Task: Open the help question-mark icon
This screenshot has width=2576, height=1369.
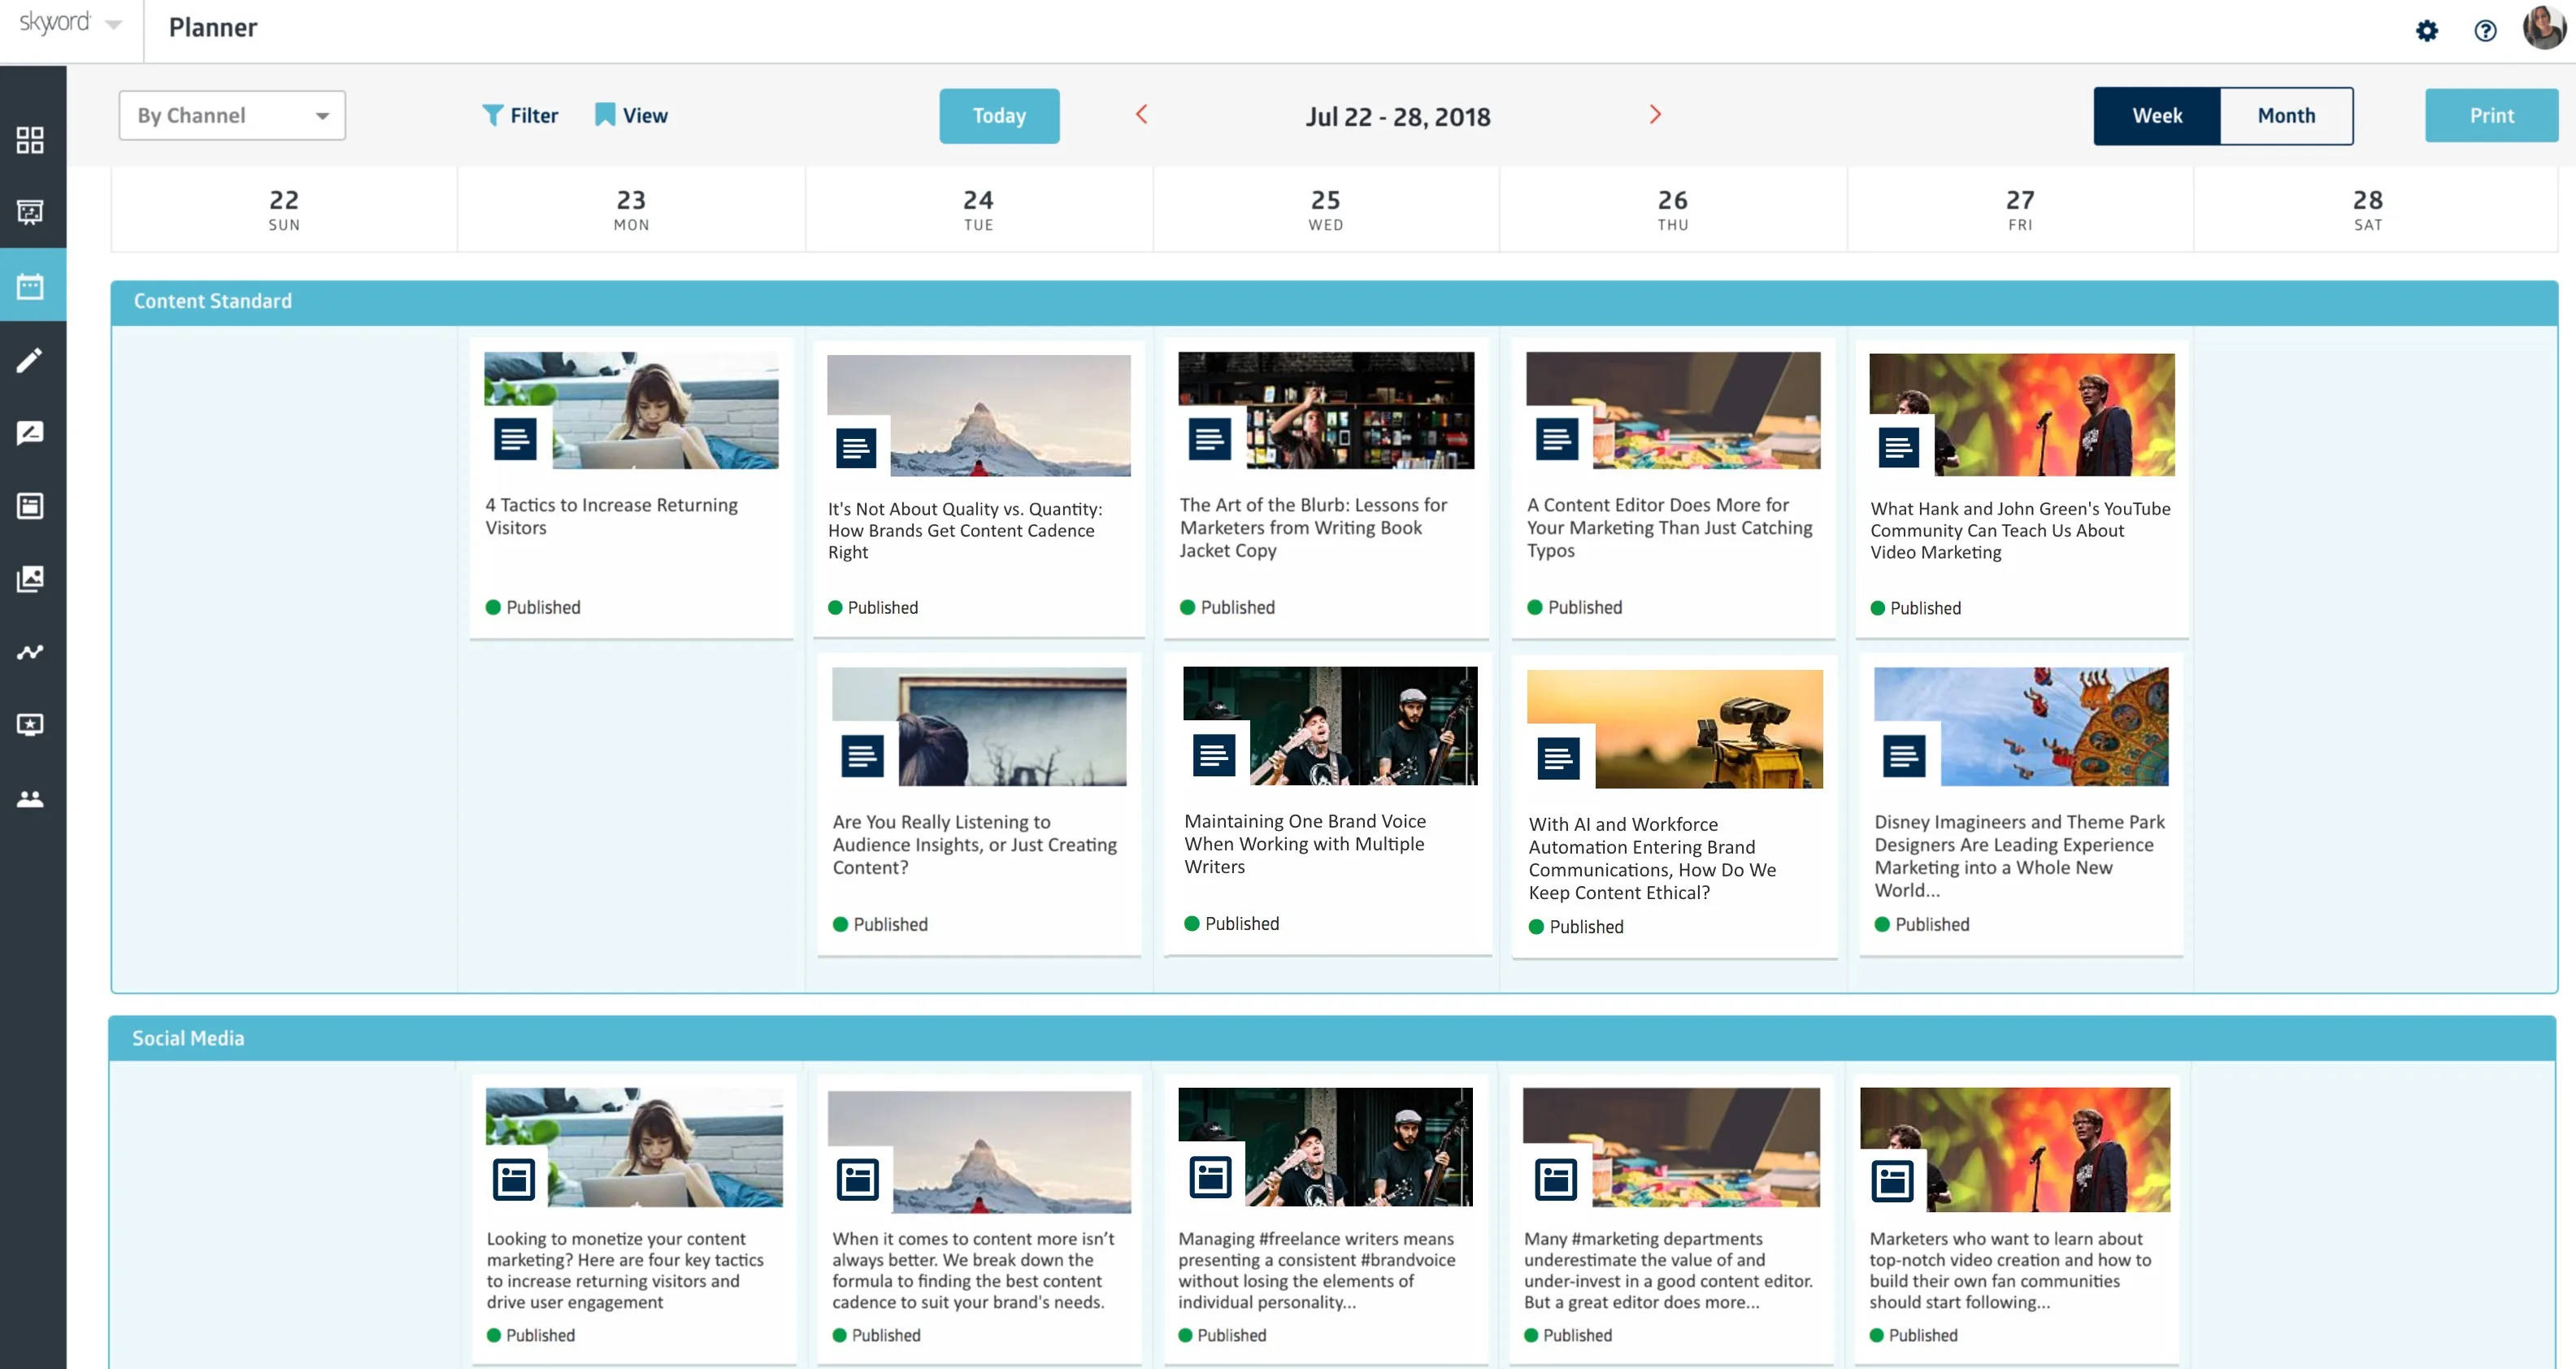Action: (2486, 31)
